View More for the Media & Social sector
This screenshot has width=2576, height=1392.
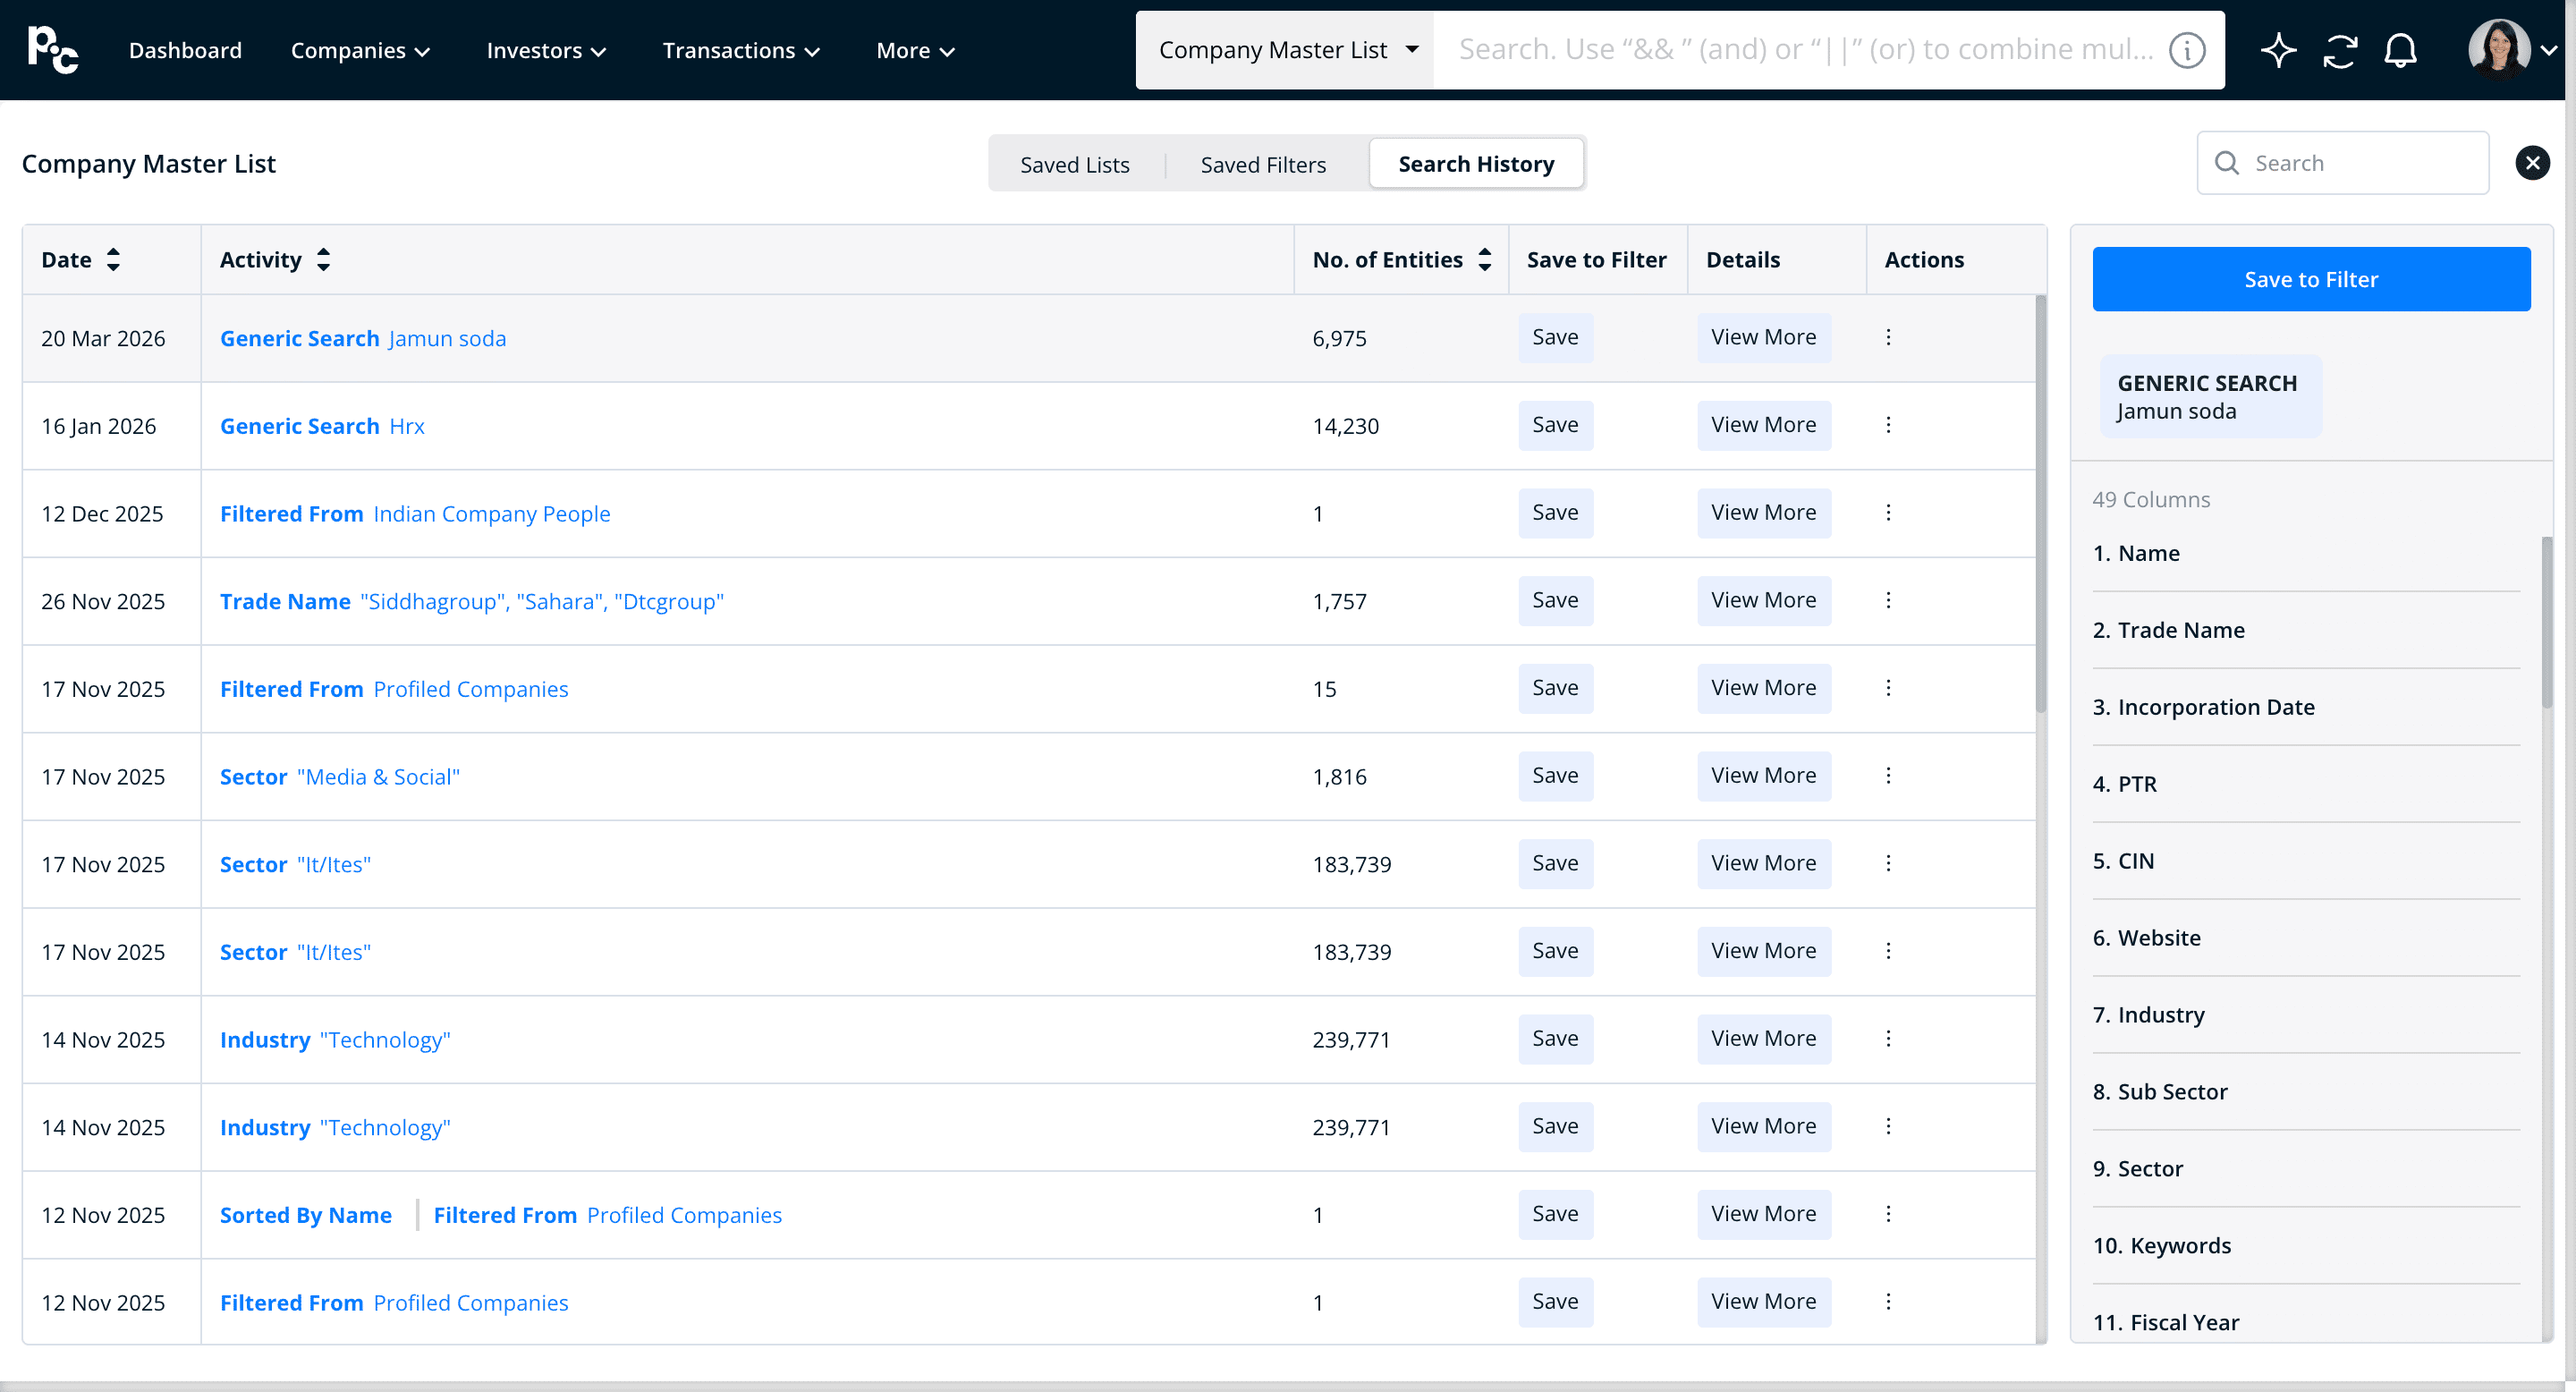[x=1763, y=776]
